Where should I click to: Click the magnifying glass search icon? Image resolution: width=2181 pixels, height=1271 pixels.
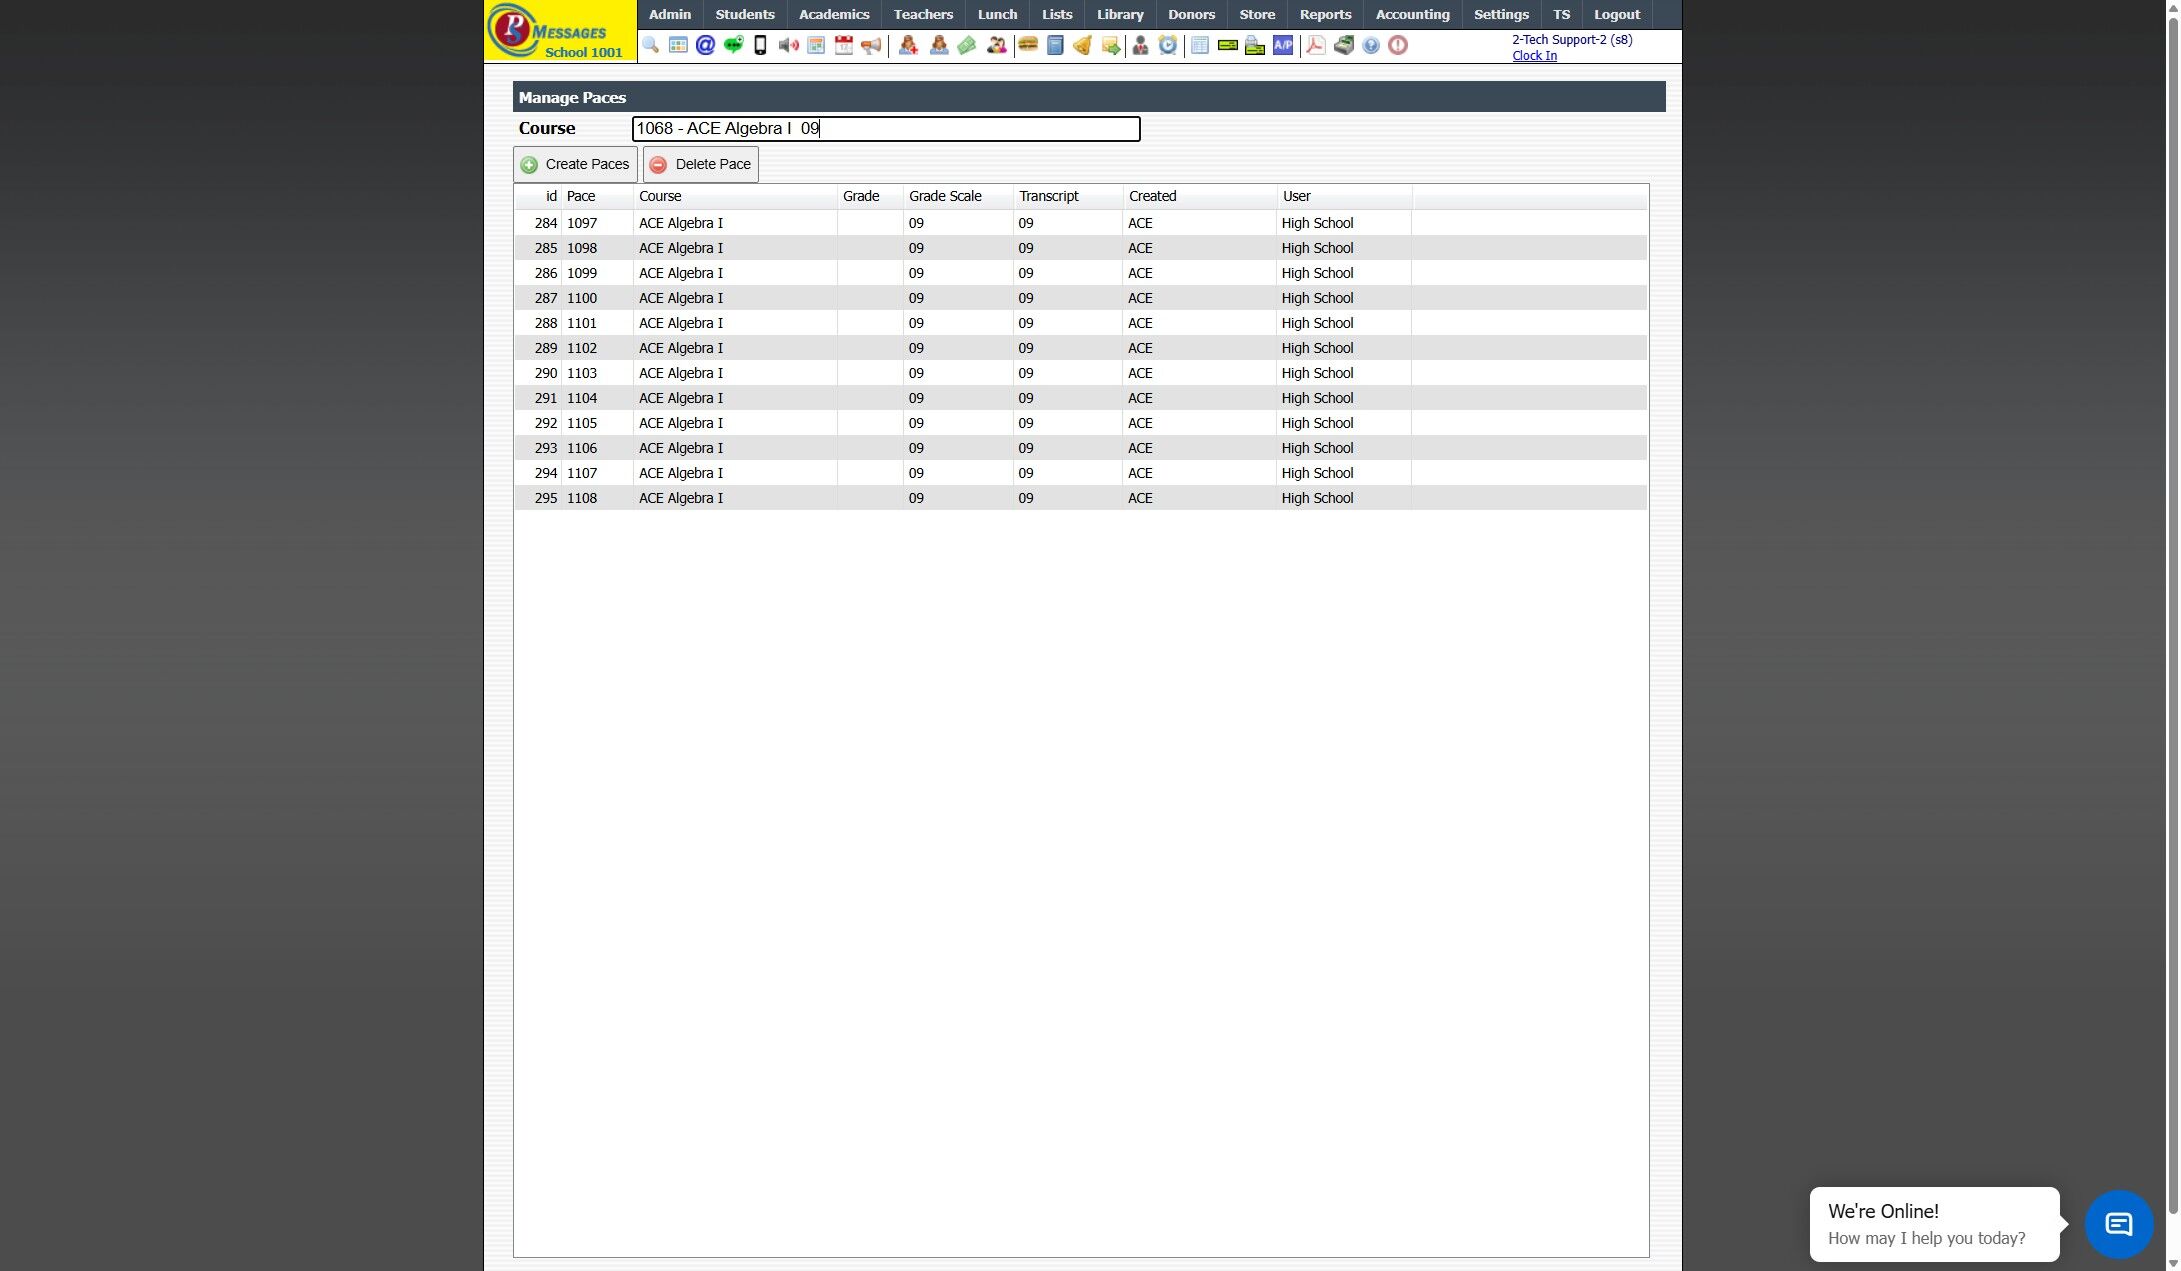point(651,45)
